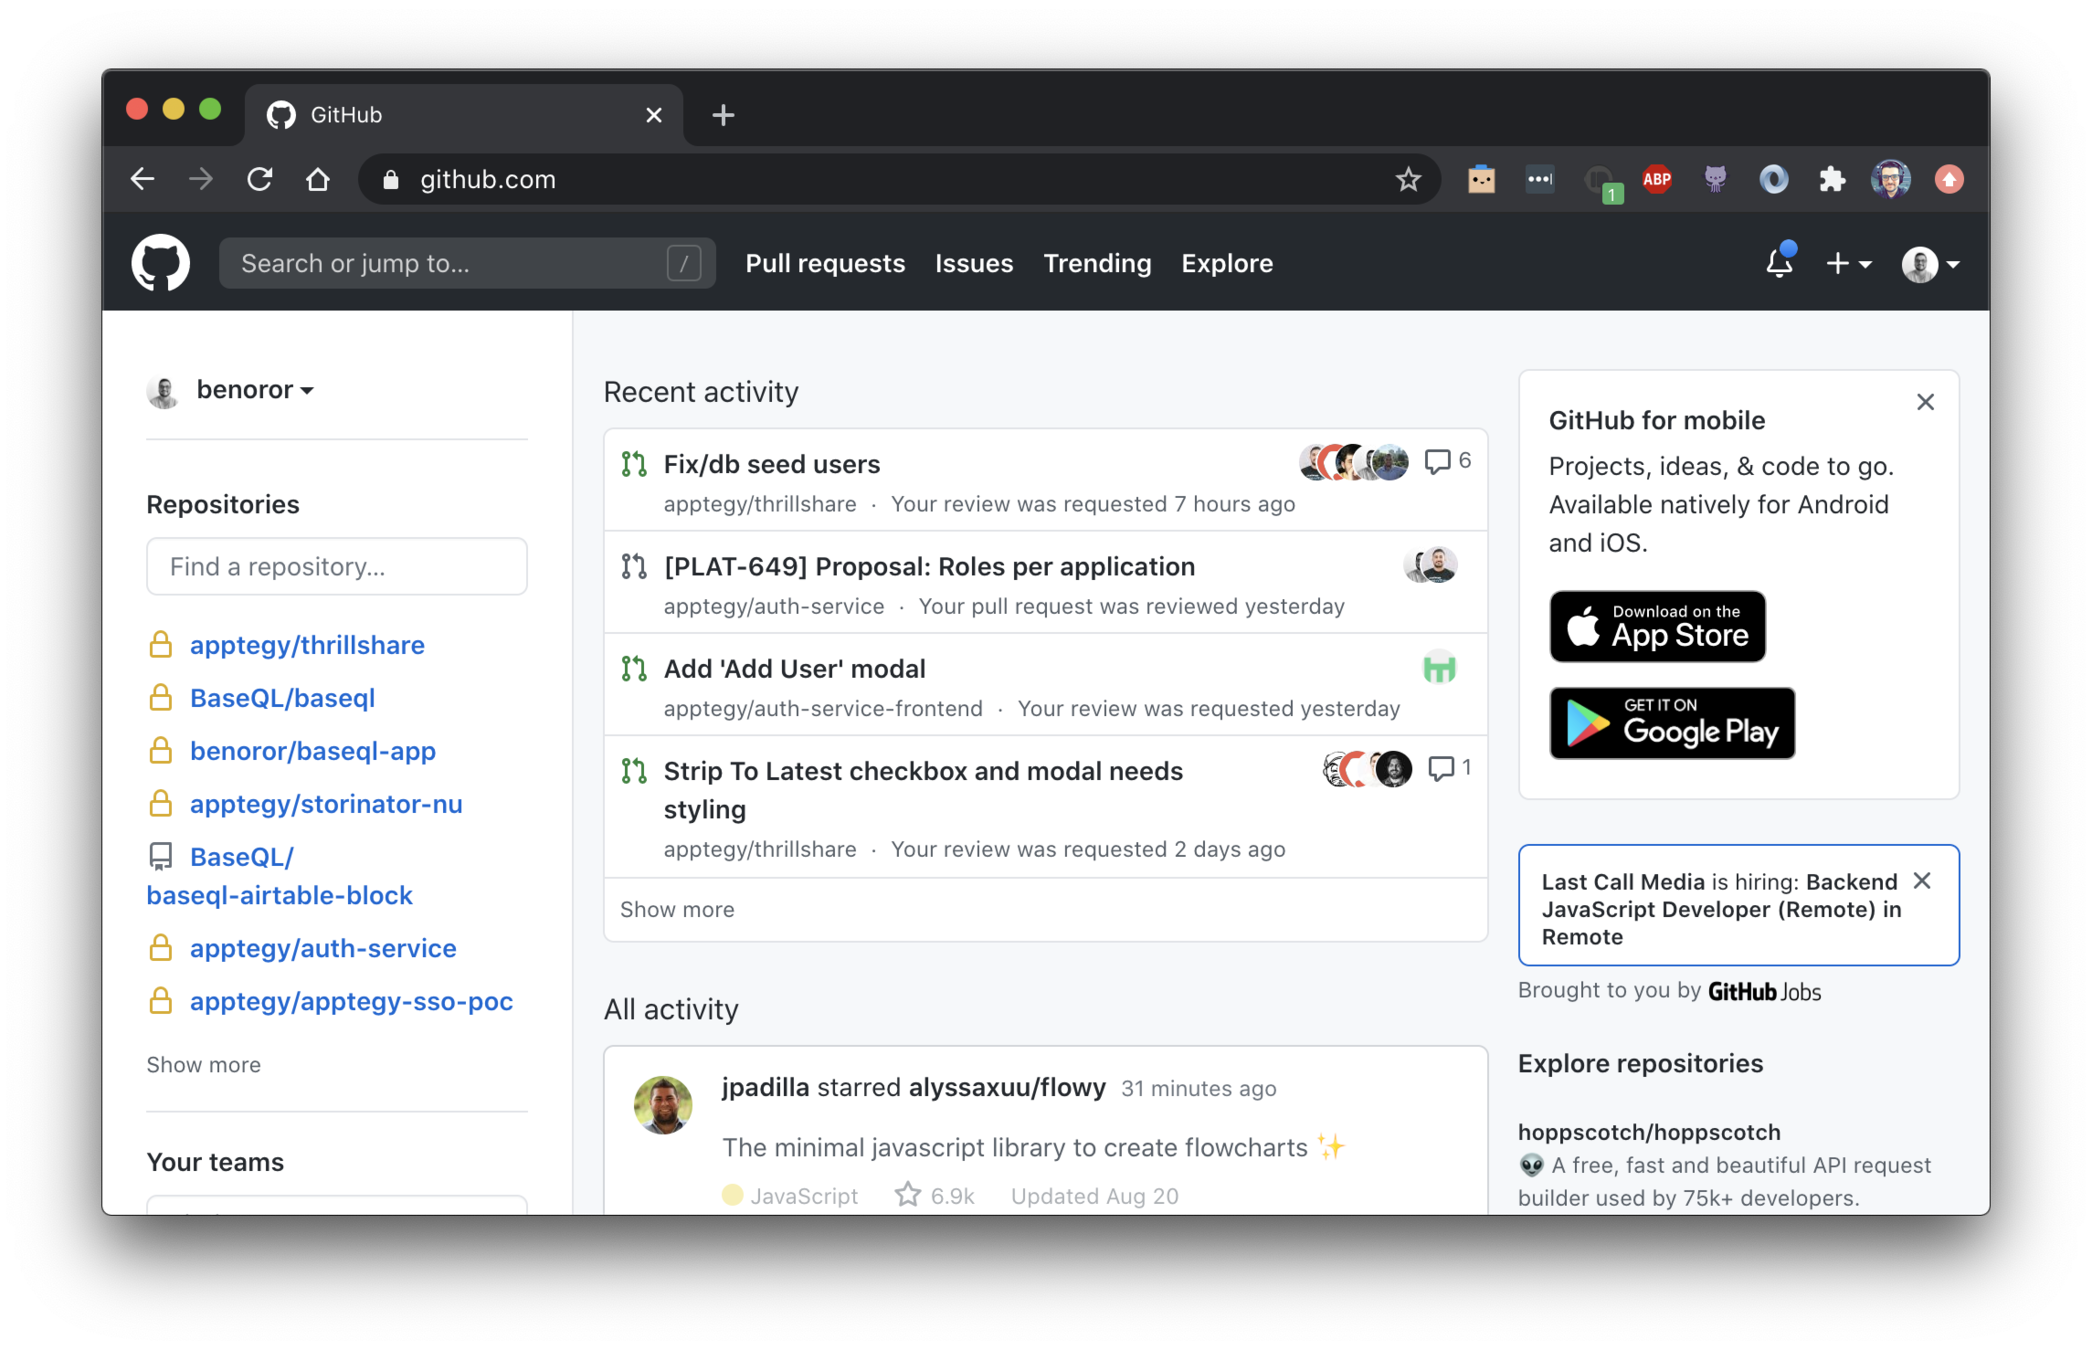
Task: Click Show more under Recent activity
Action: click(677, 909)
